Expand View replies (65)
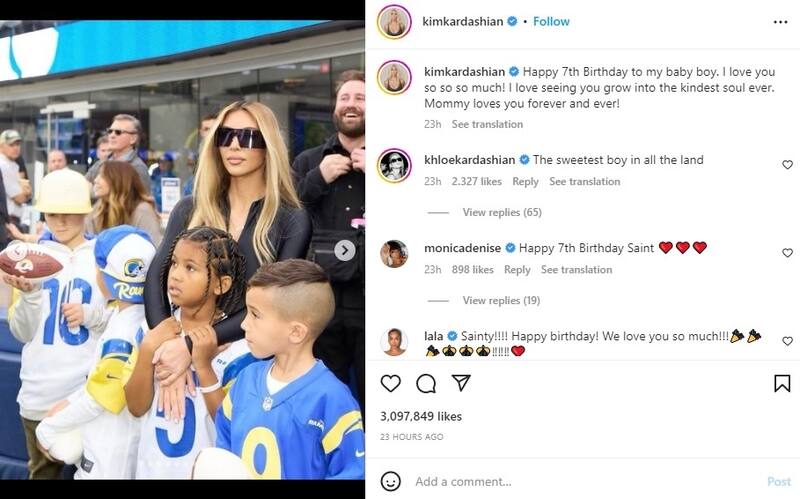800x499 pixels. pos(502,212)
